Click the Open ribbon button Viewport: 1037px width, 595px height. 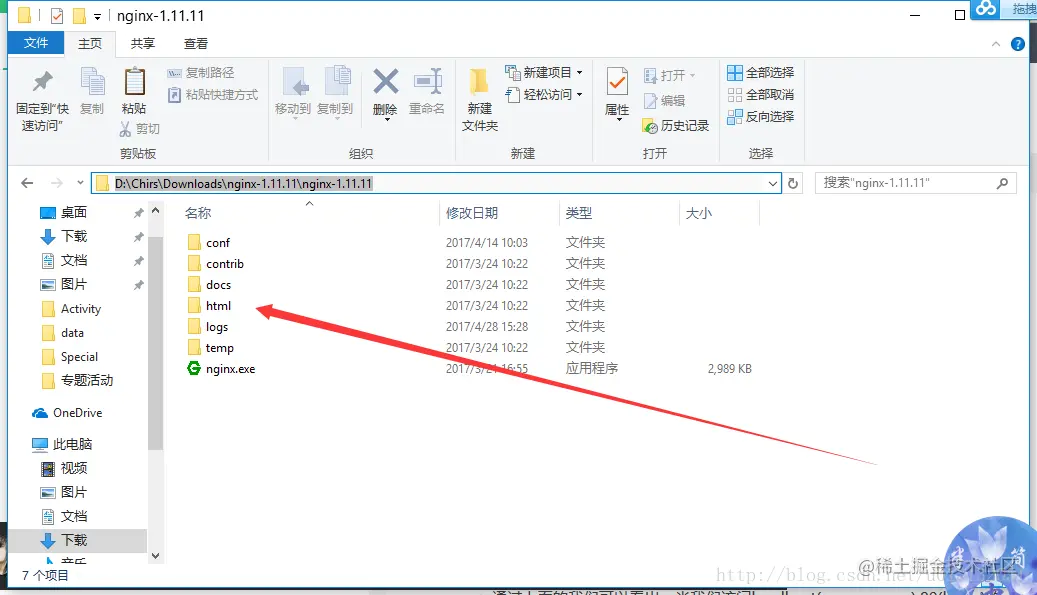pyautogui.click(x=670, y=75)
